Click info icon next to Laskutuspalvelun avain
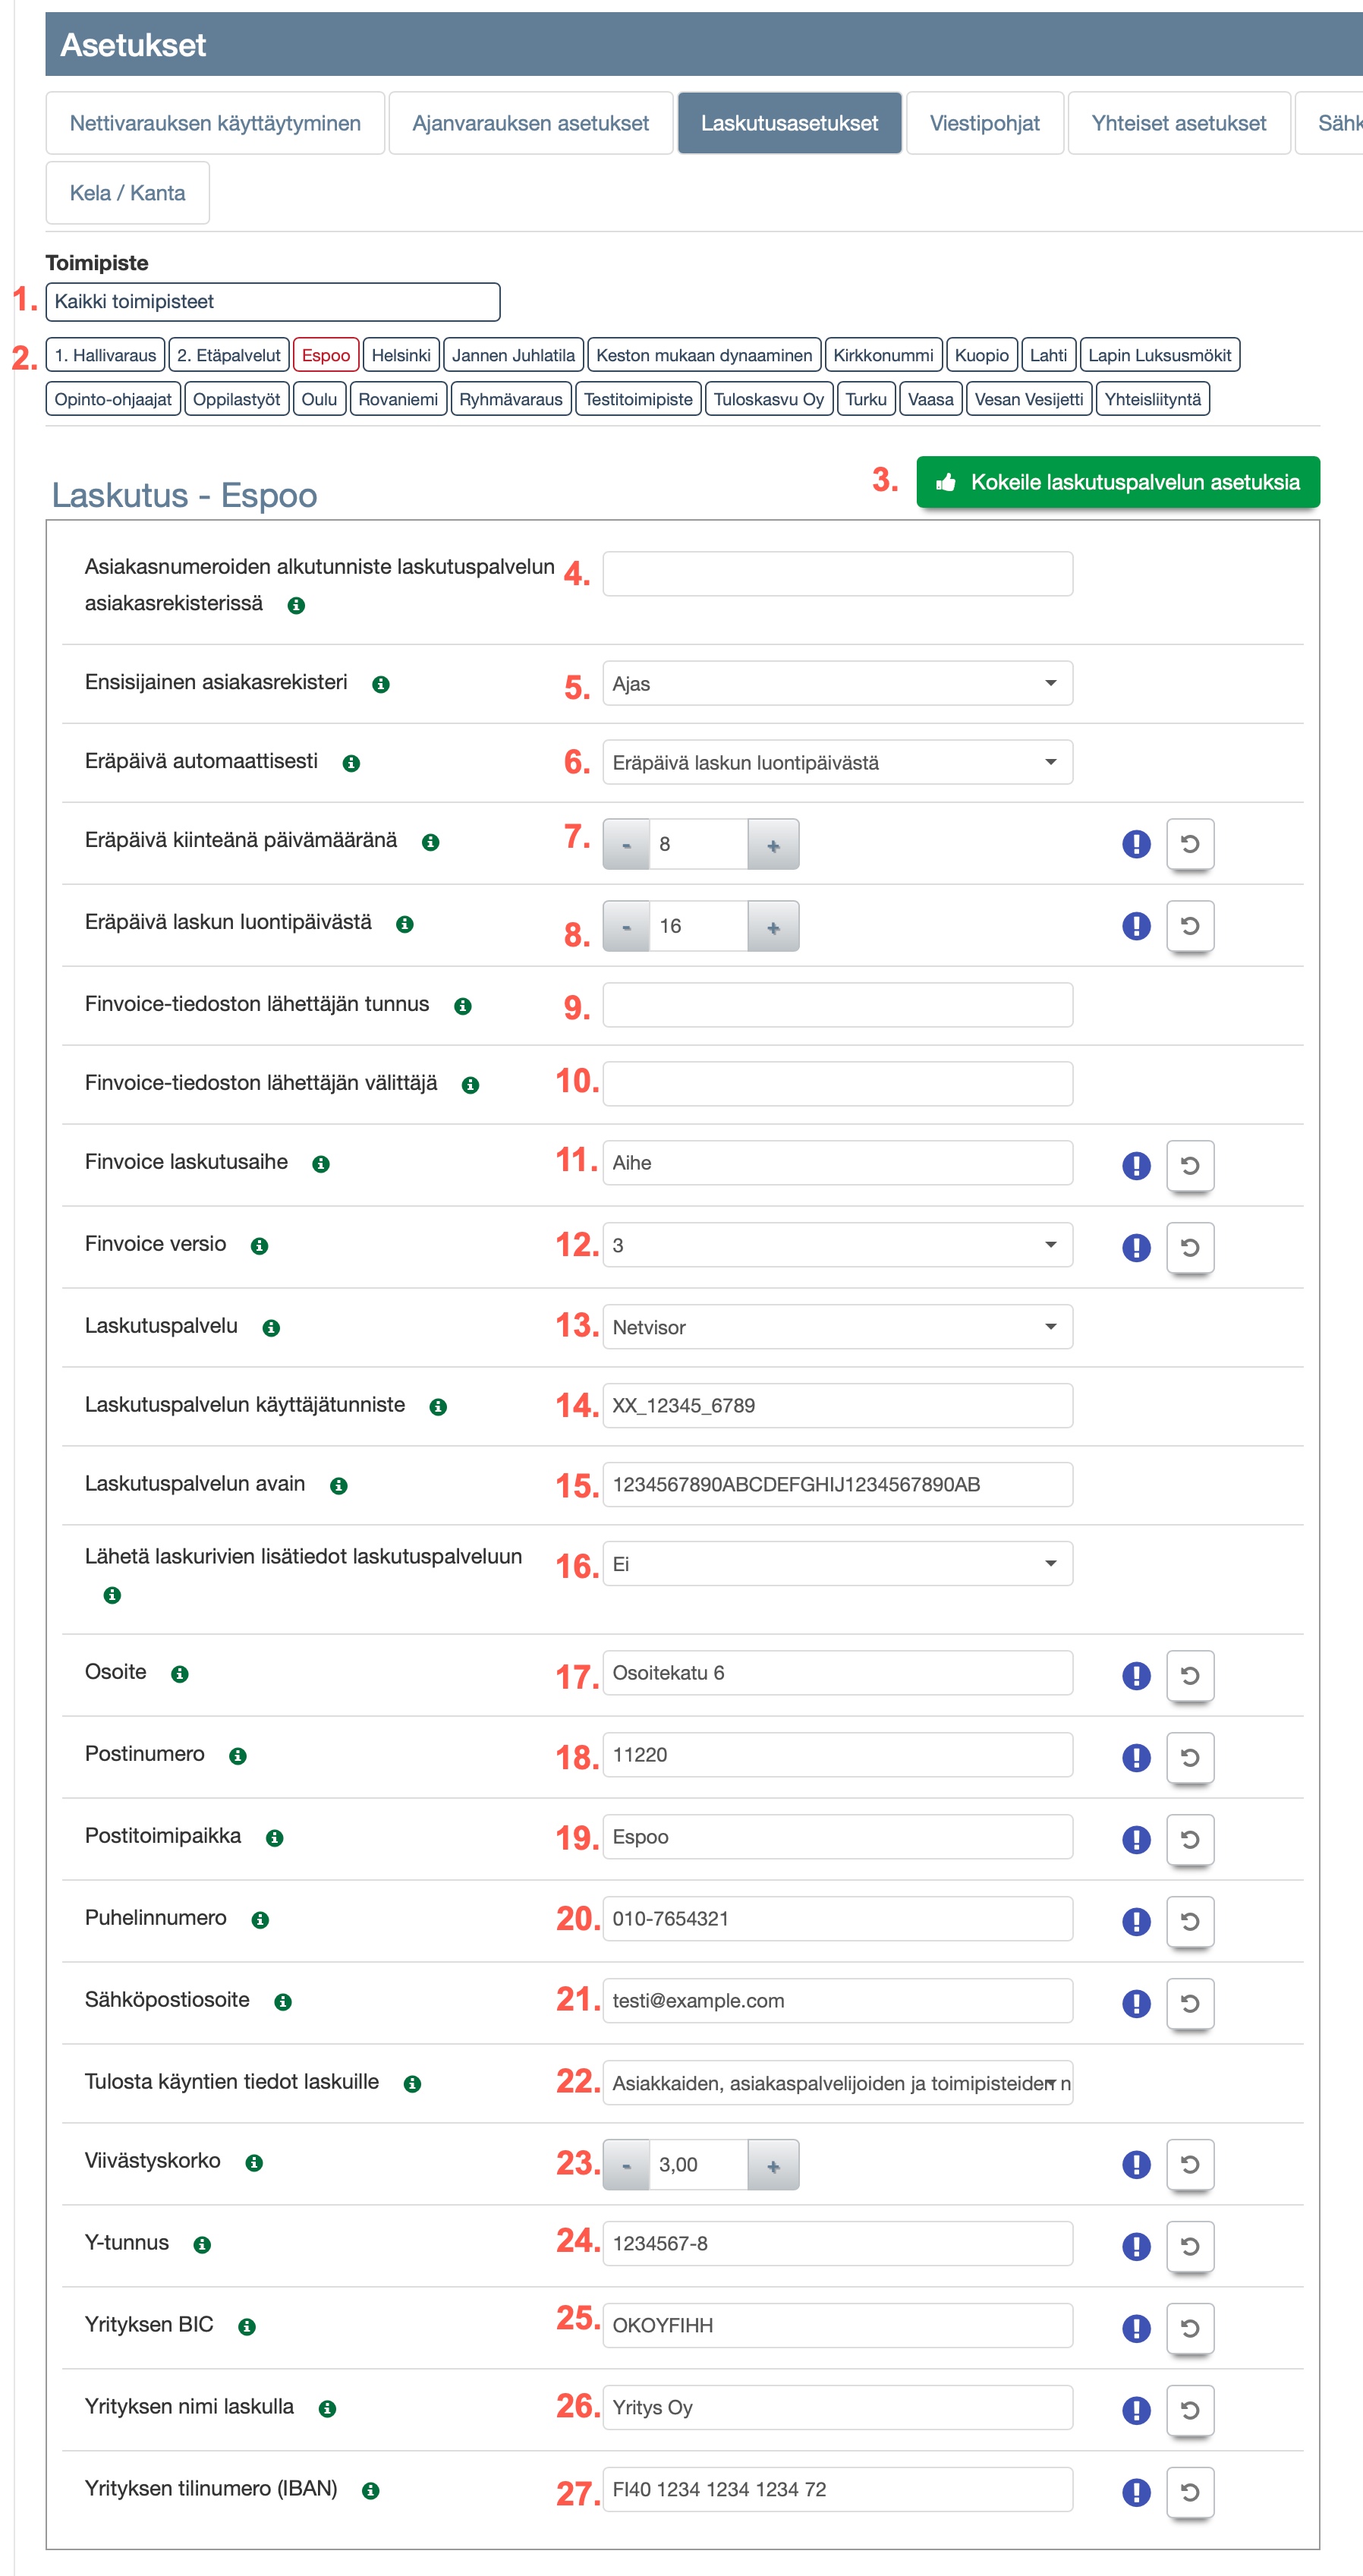 pyautogui.click(x=339, y=1486)
